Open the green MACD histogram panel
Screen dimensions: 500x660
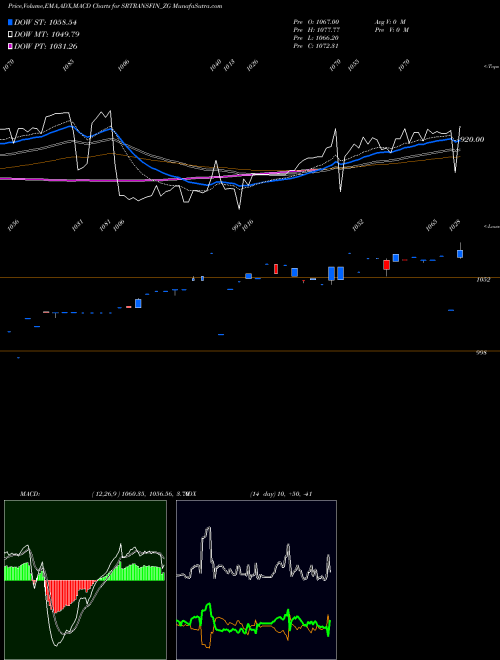[x=85, y=580]
